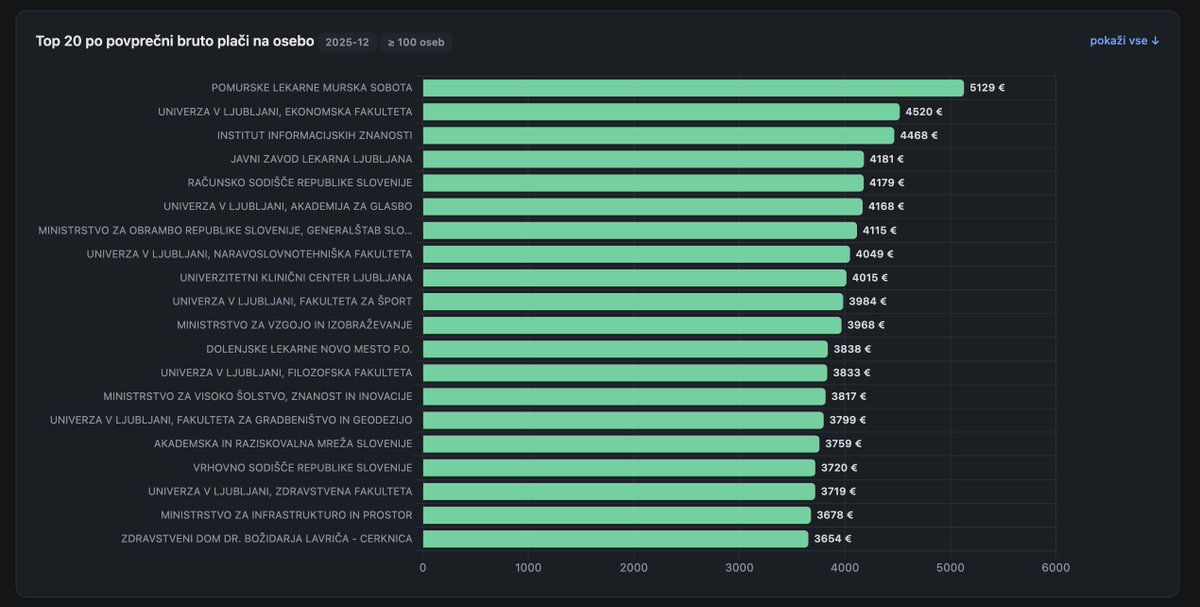1200x607 pixels.
Task: Select the Fakulteta za Gradbeništvo in Geodezijo bar
Action: (x=623, y=420)
